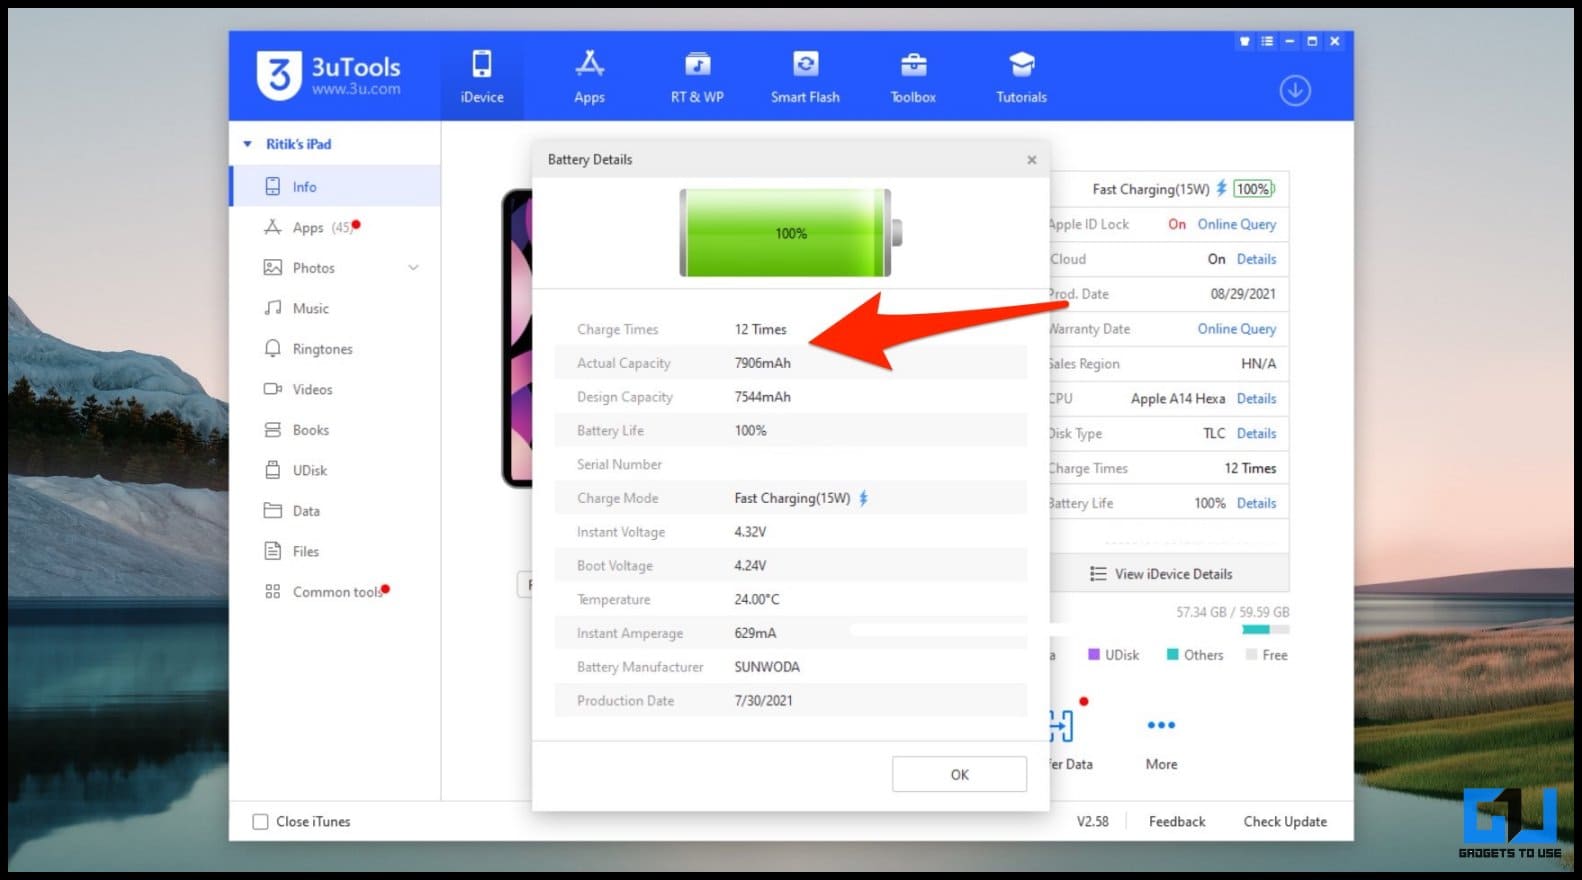
Task: Switch to RT & WP tab
Action: pyautogui.click(x=697, y=77)
